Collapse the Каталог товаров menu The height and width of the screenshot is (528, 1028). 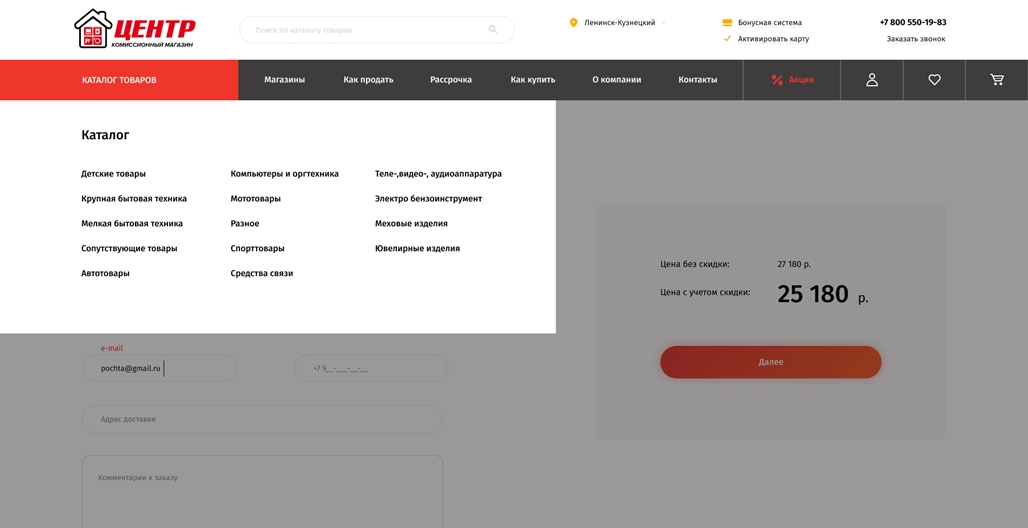point(119,80)
